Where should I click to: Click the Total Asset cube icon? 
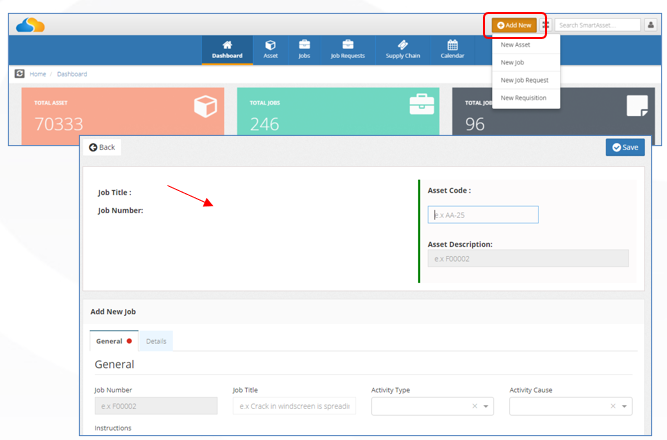point(205,106)
